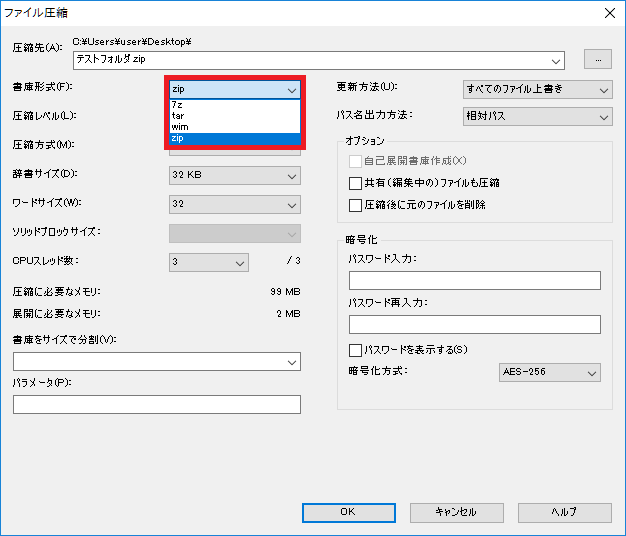Viewport: 626px width, 536px height.
Task: Confirm with the OK button
Action: click(x=349, y=512)
